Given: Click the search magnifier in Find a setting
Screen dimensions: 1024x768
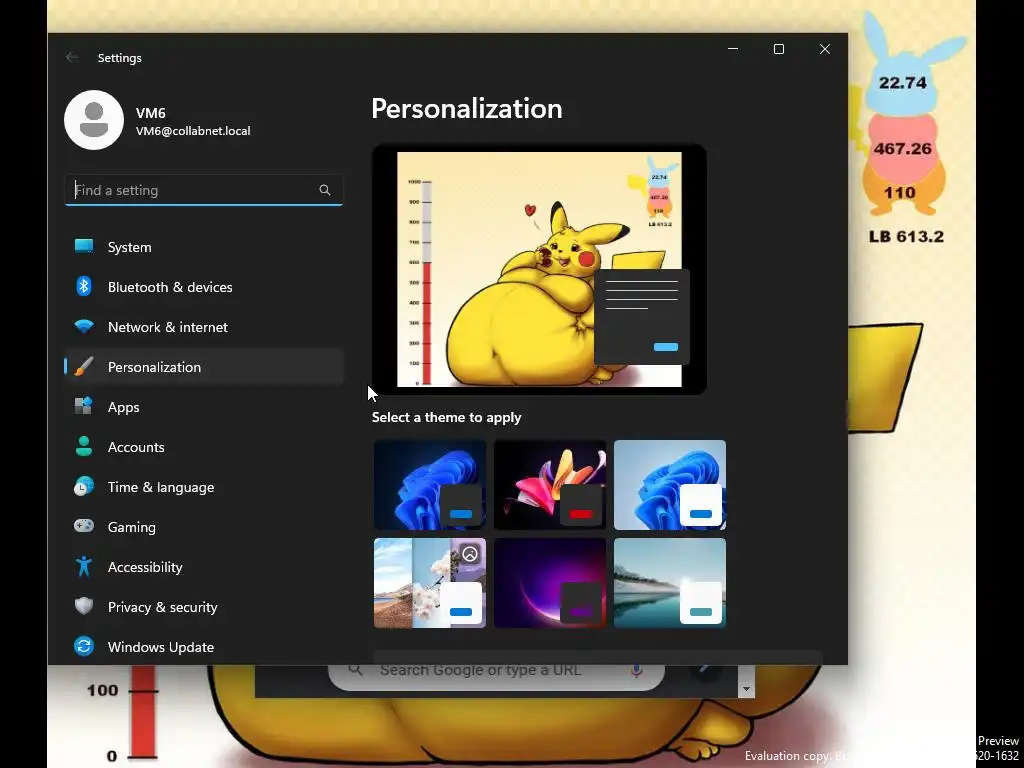Looking at the screenshot, I should [x=325, y=190].
